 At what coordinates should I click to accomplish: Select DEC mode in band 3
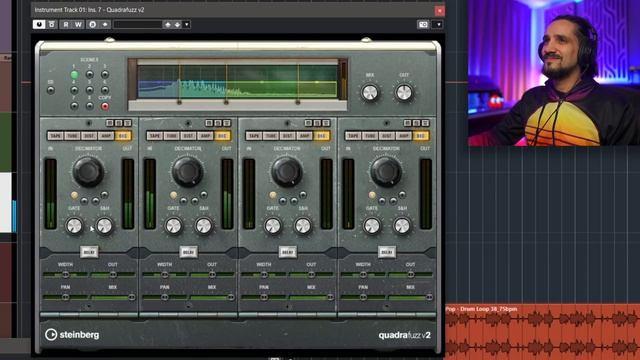pyautogui.click(x=322, y=136)
